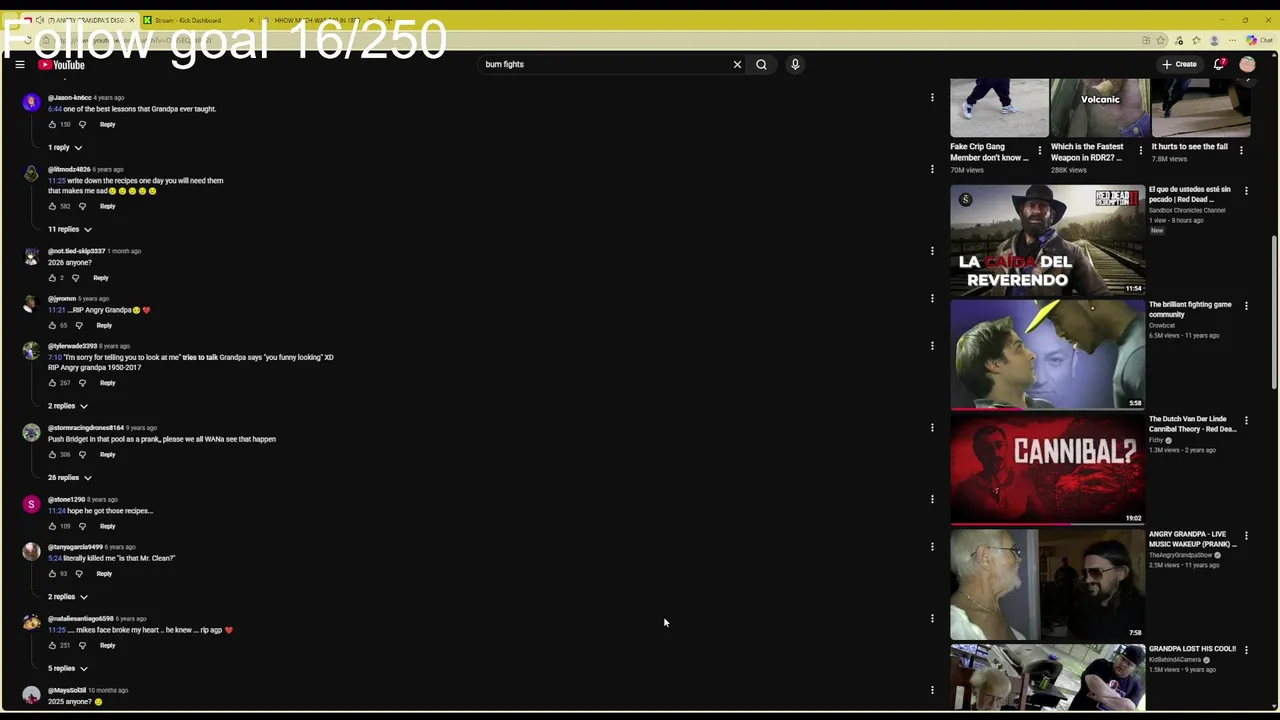Viewport: 1280px width, 720px height.
Task: Open options menu for @nataliesantiago6598 comment
Action: (x=932, y=618)
